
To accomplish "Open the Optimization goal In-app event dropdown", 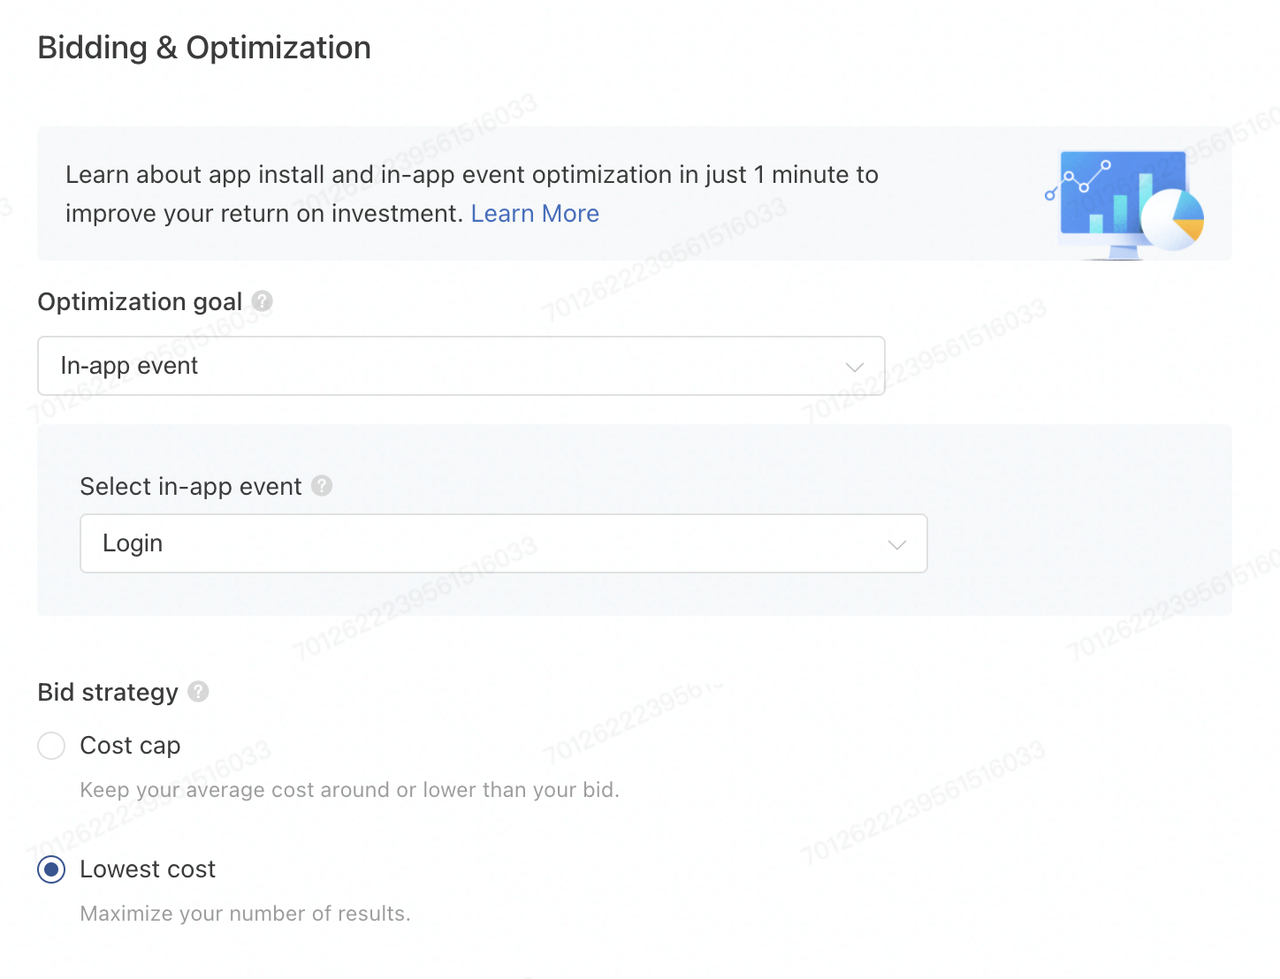I will [461, 366].
